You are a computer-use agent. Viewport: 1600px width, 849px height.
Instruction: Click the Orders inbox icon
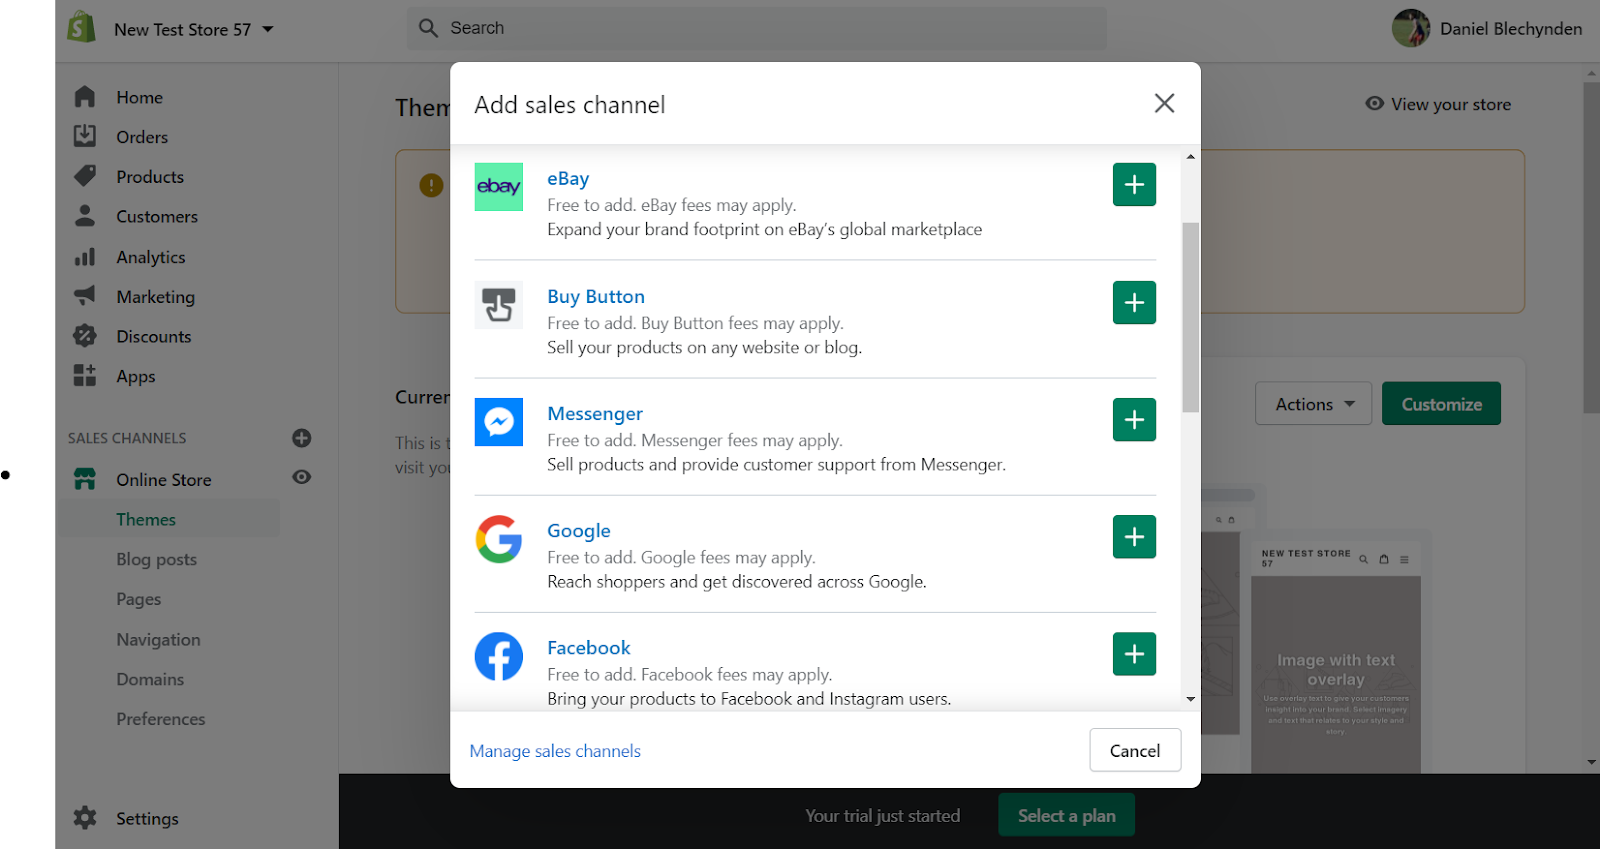(85, 136)
